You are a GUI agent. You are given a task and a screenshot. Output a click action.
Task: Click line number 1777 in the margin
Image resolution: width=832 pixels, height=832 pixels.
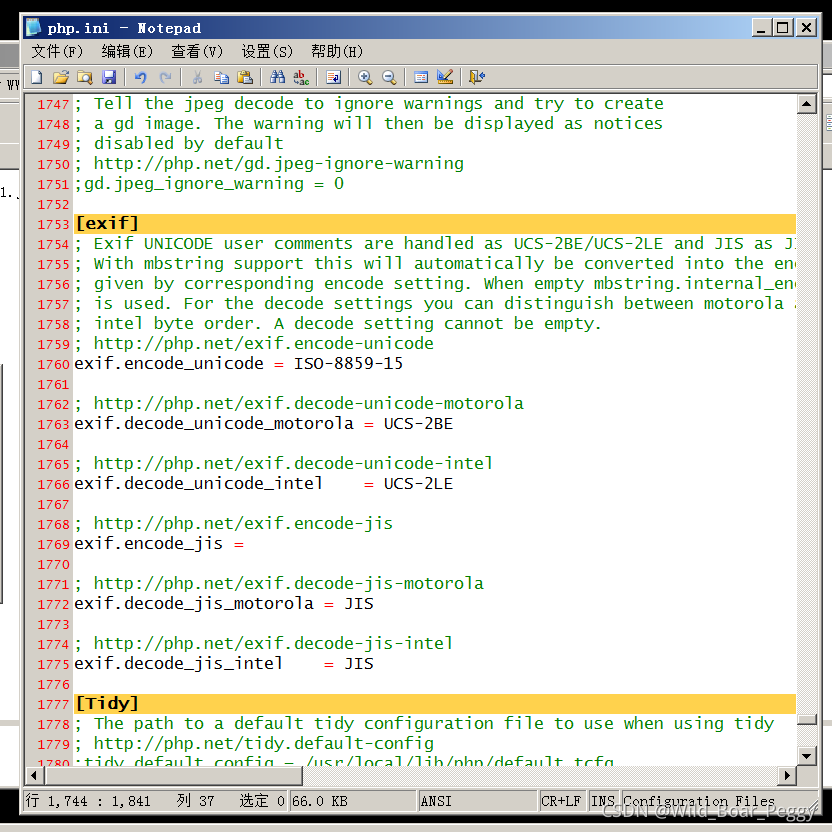53,705
